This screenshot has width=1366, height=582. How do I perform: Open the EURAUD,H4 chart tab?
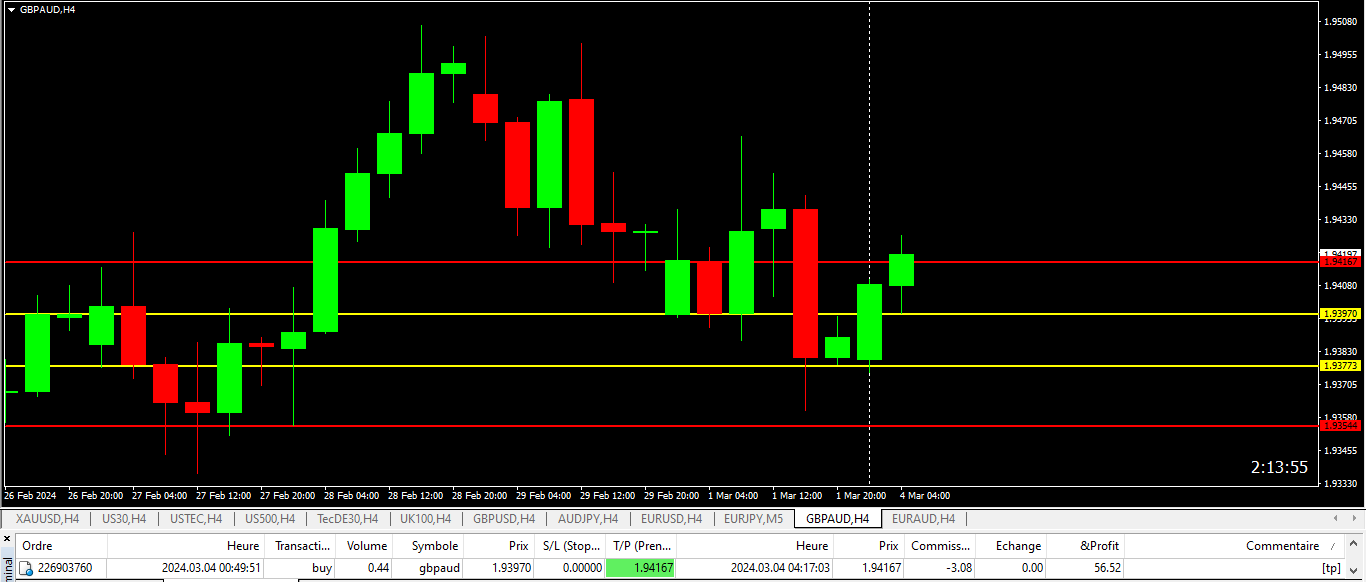point(922,519)
